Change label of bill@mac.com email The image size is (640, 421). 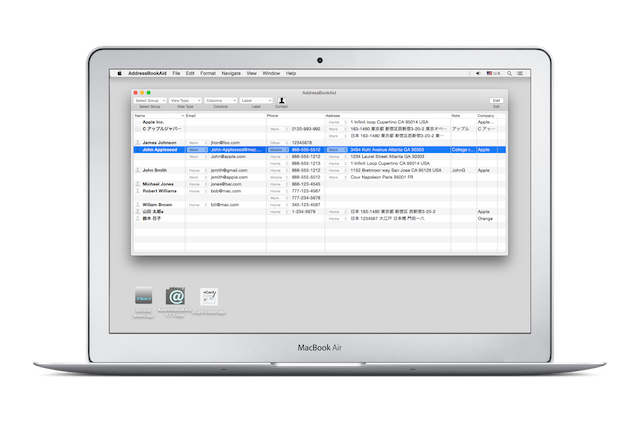197,205
